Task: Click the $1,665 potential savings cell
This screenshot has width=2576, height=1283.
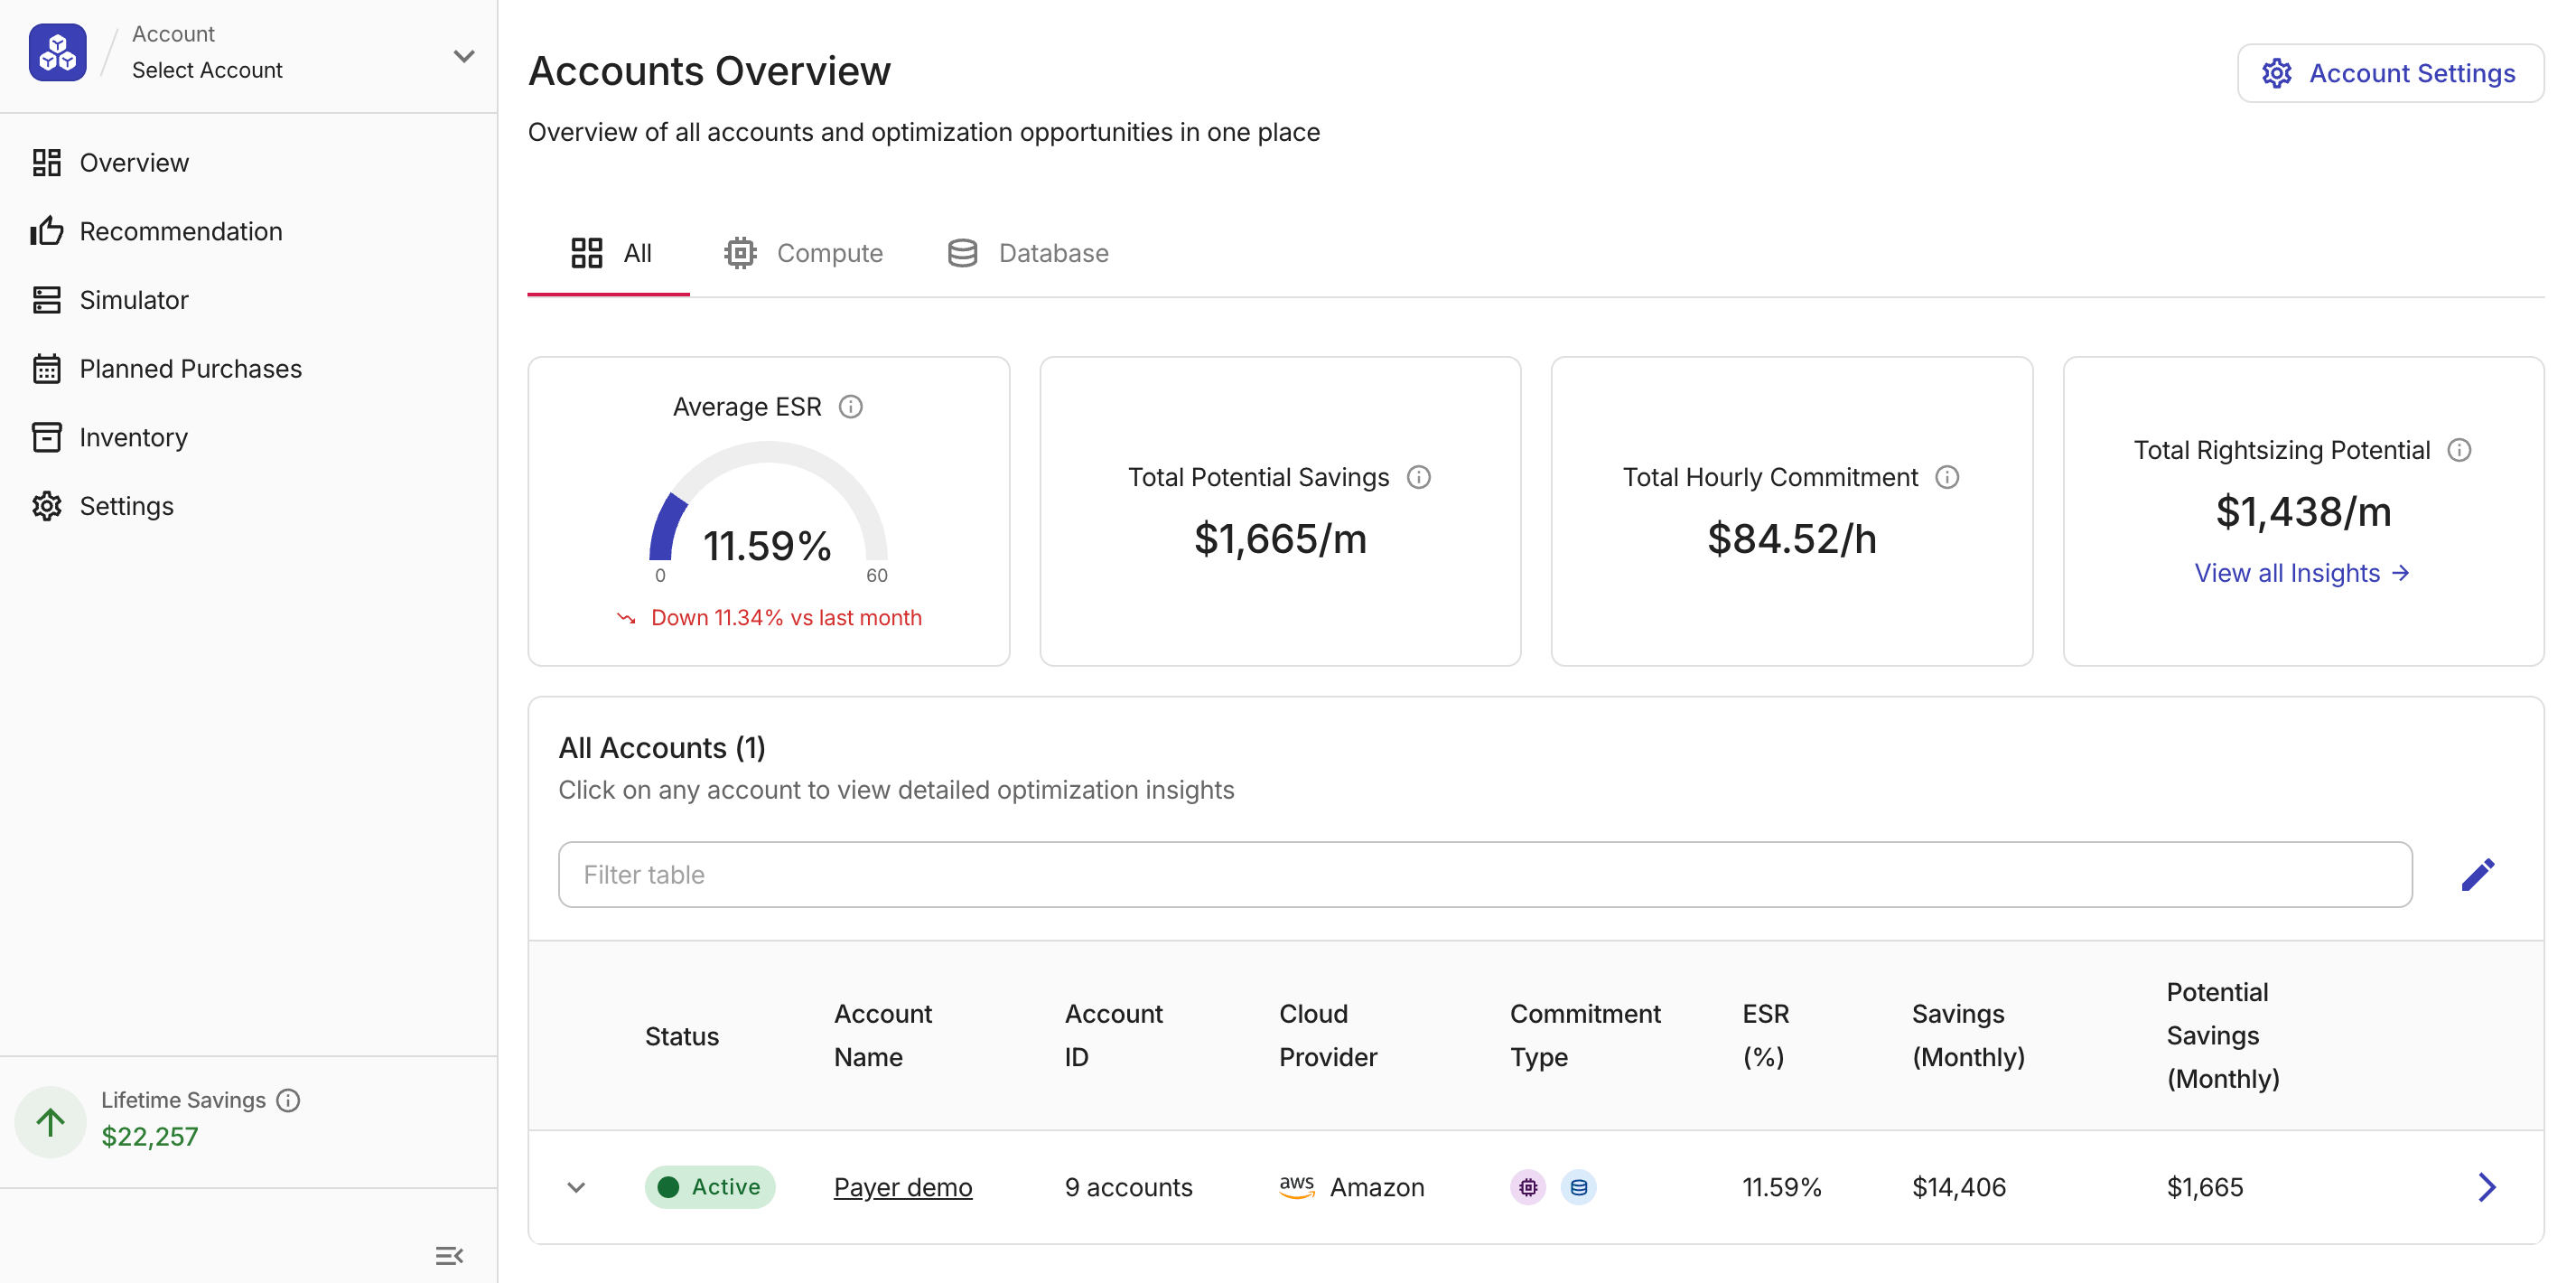Action: coord(2204,1187)
